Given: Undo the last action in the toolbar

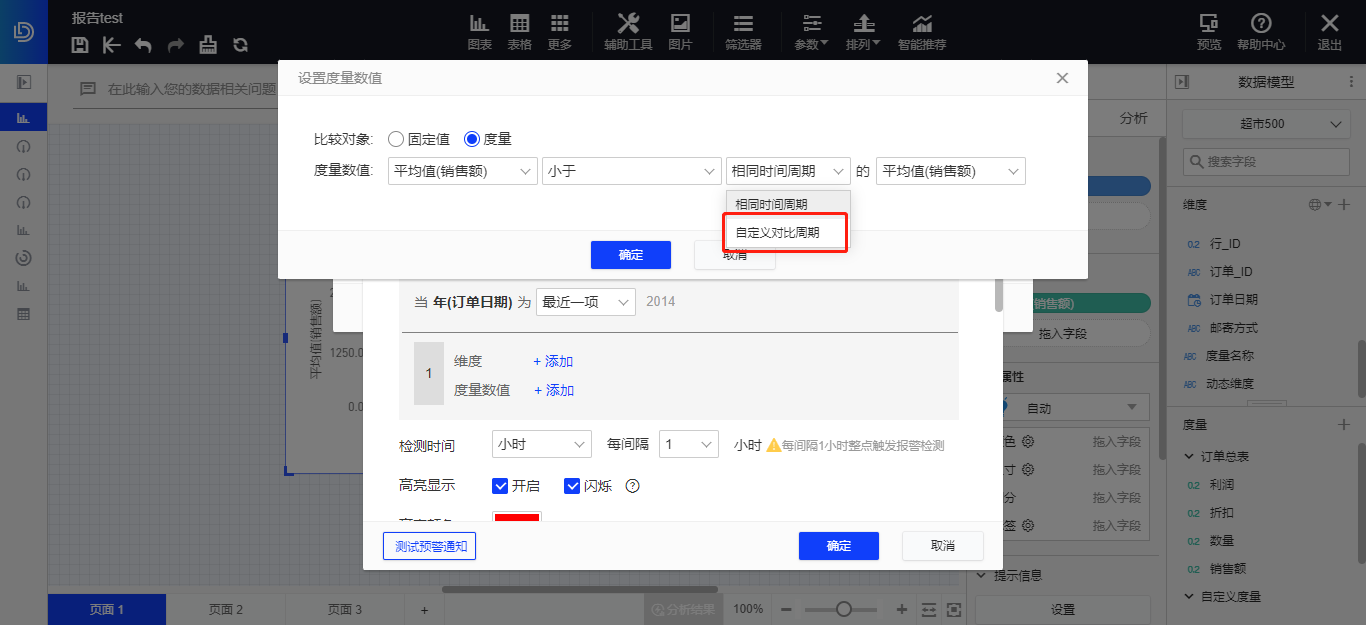Looking at the screenshot, I should [x=144, y=44].
